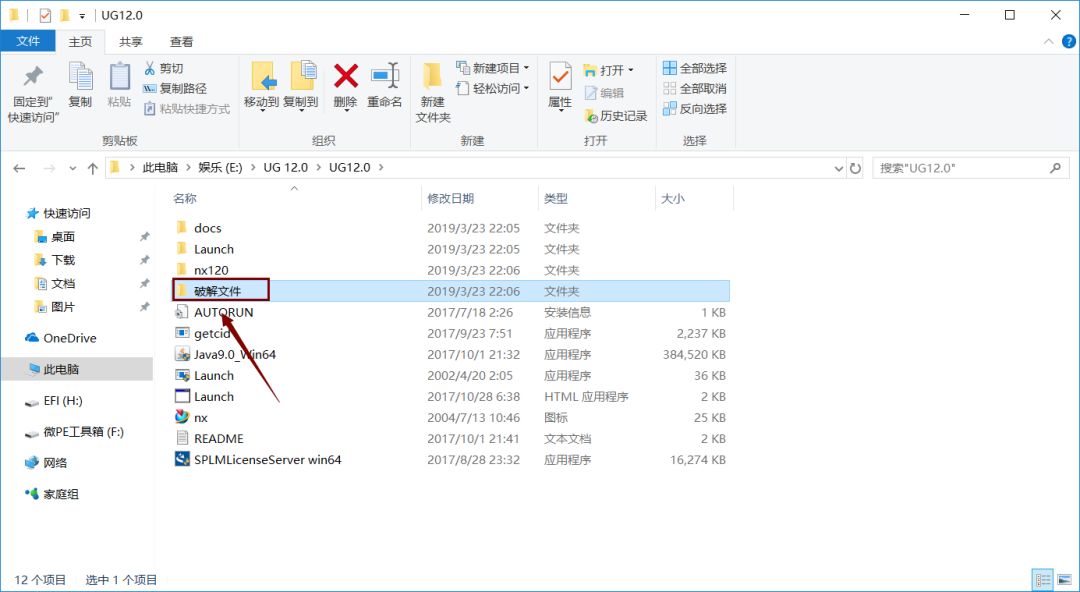
Task: Switch to large icons view layout
Action: click(1062, 580)
